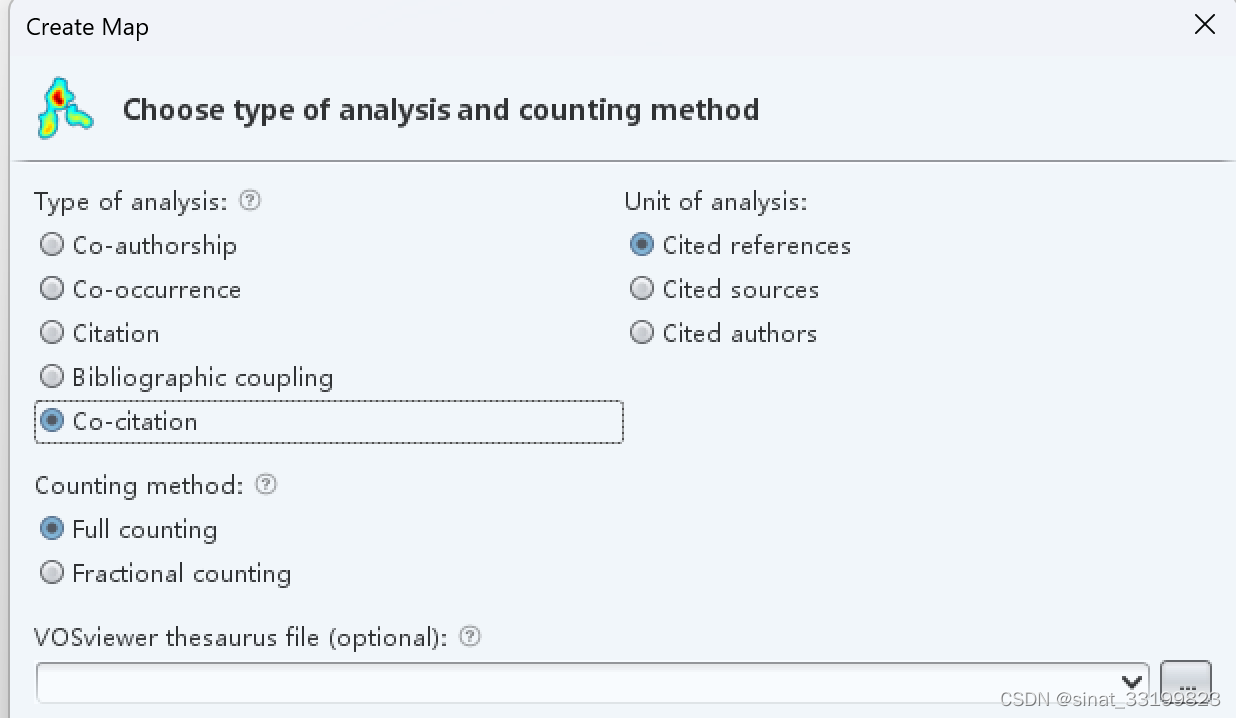Click help icon beside Counting method
1236x718 pixels.
(x=266, y=485)
